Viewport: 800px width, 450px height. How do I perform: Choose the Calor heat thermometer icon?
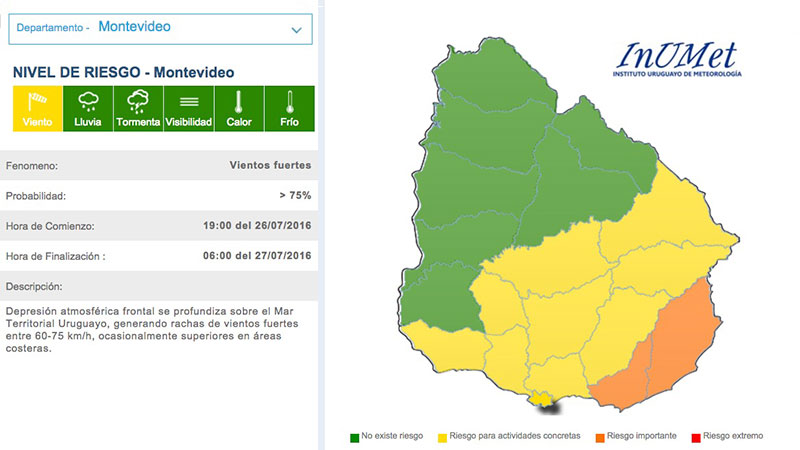tap(239, 108)
